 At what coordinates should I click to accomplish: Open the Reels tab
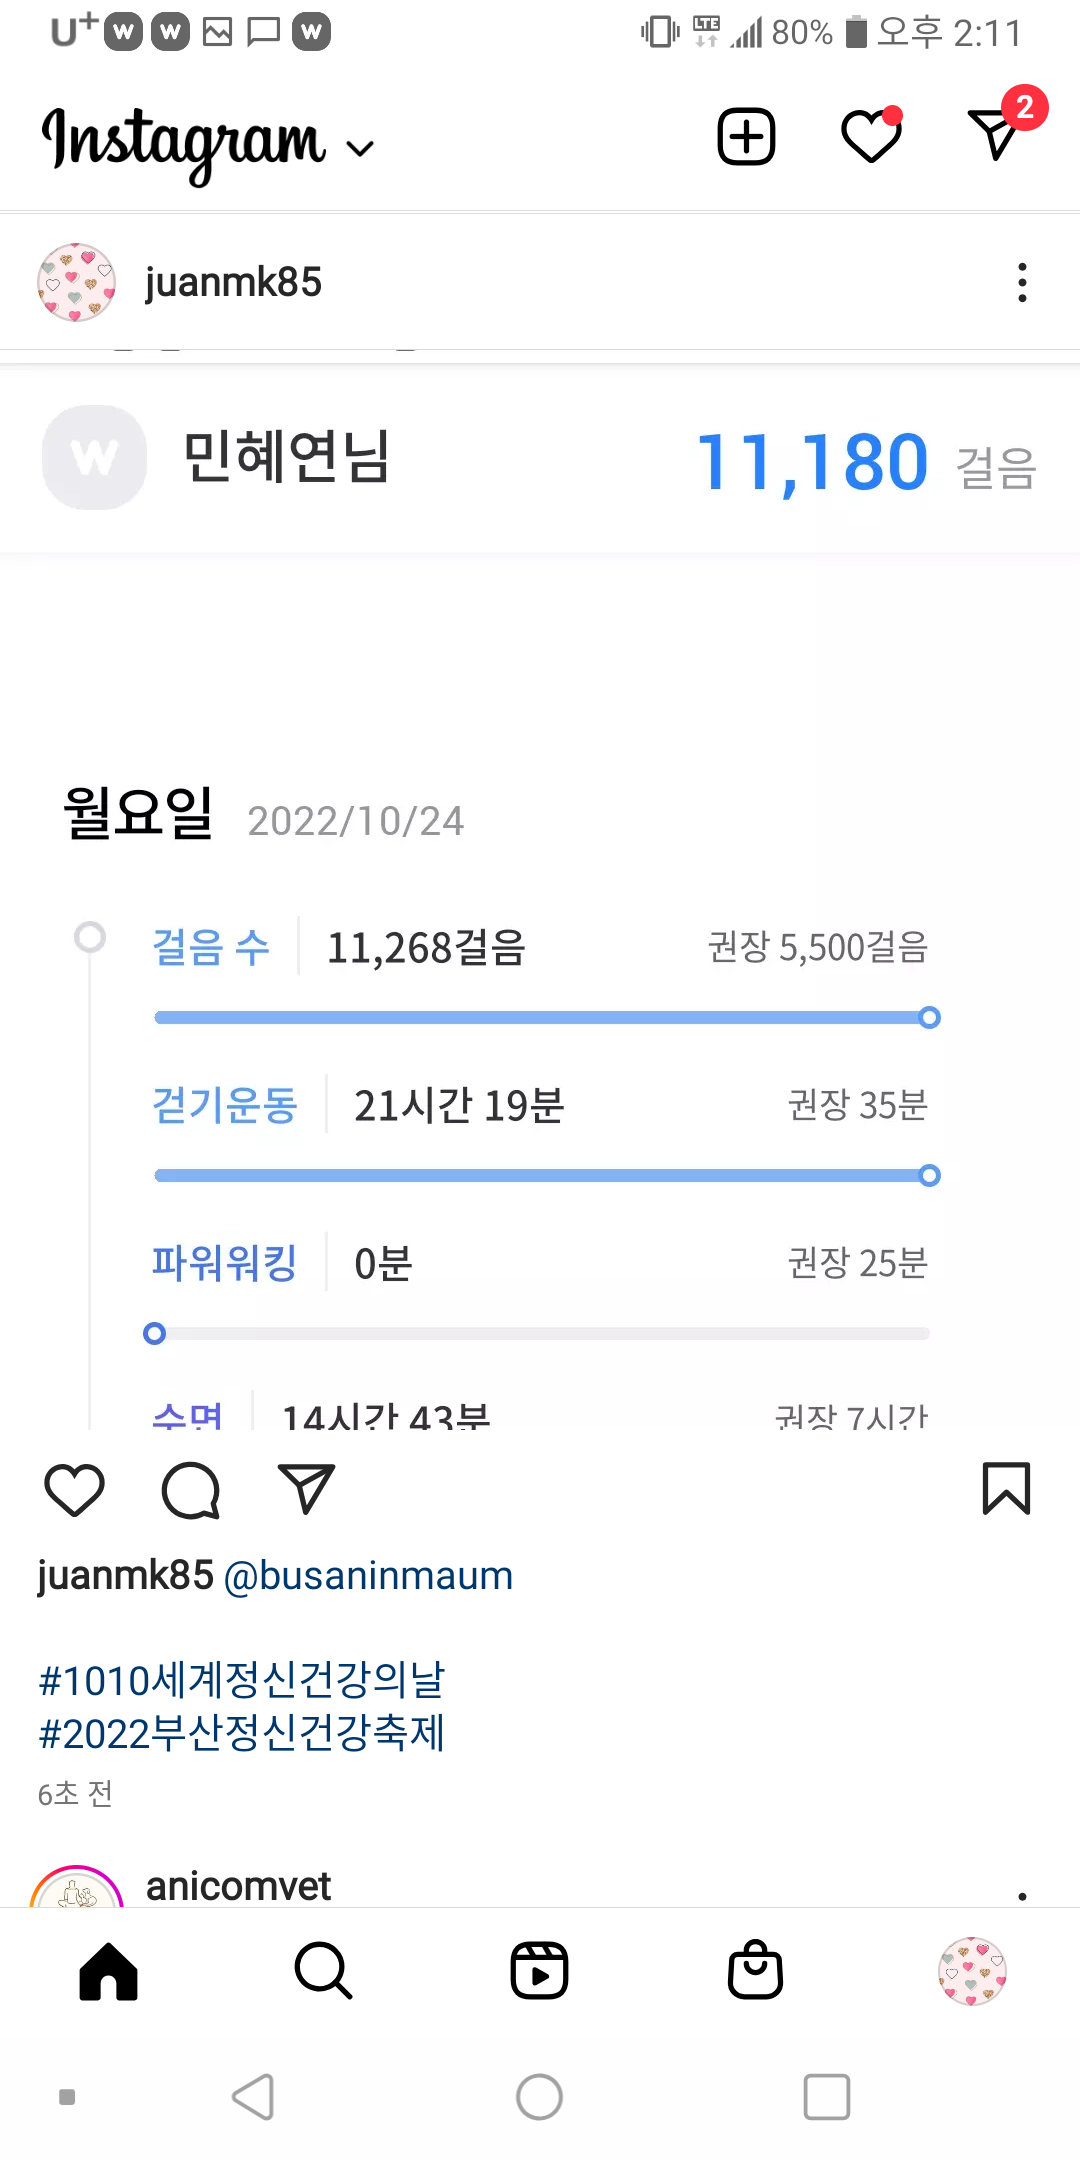pos(539,1972)
